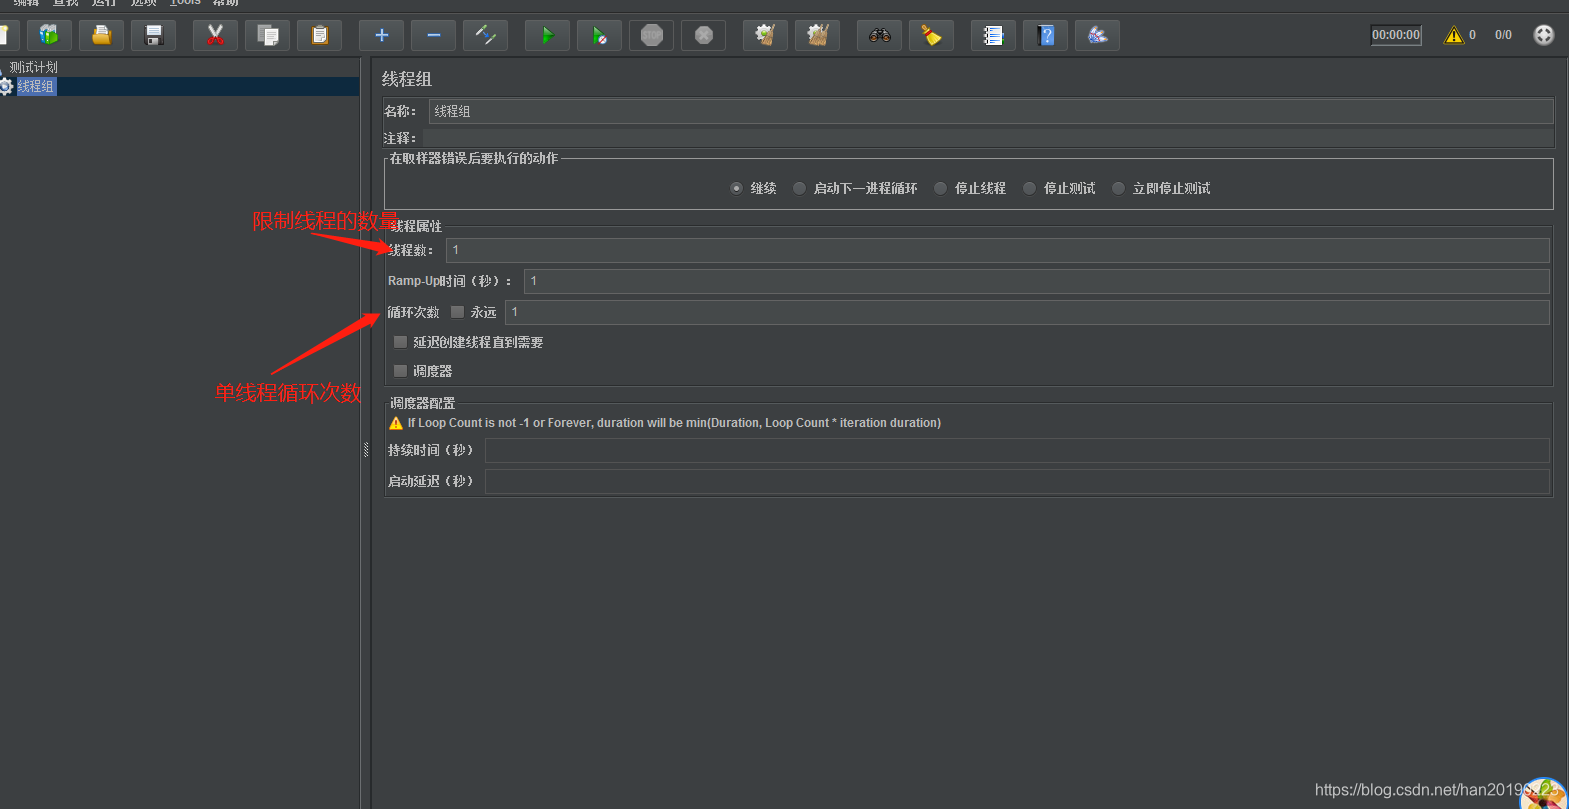Click the last toolbar icon after help
Viewport: 1569px width, 809px height.
[x=1097, y=35]
